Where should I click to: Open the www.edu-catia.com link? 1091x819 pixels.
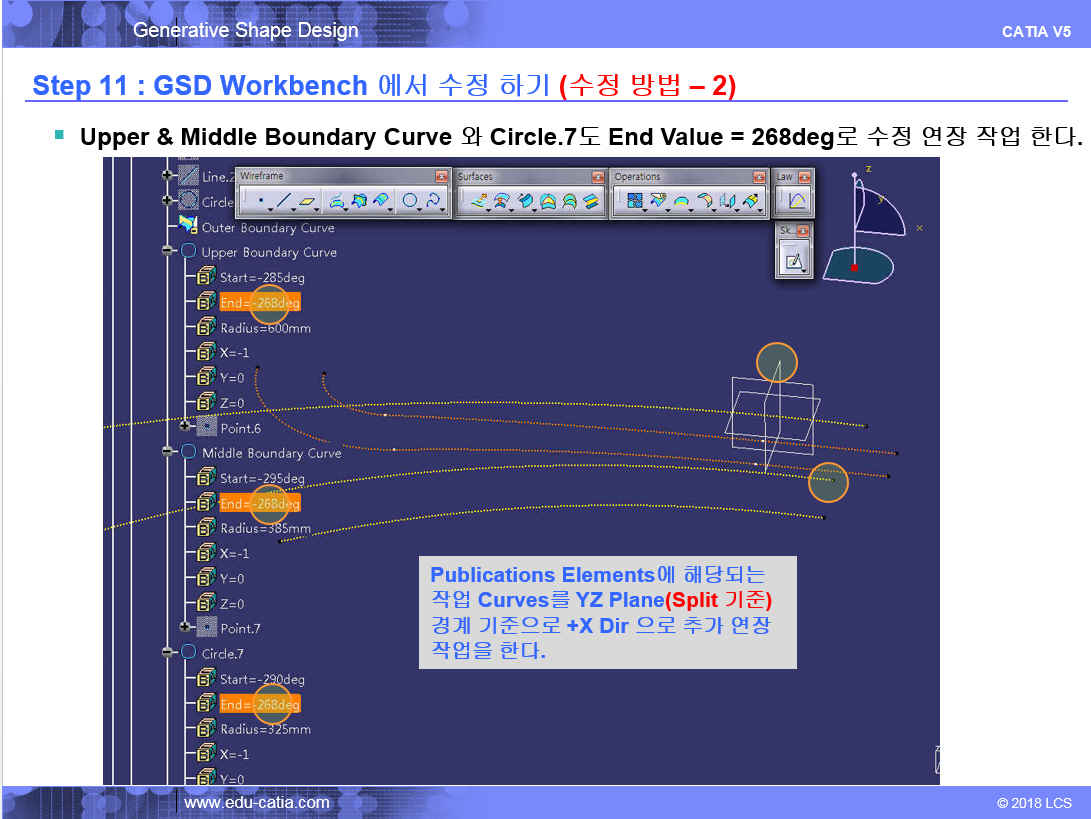[257, 802]
